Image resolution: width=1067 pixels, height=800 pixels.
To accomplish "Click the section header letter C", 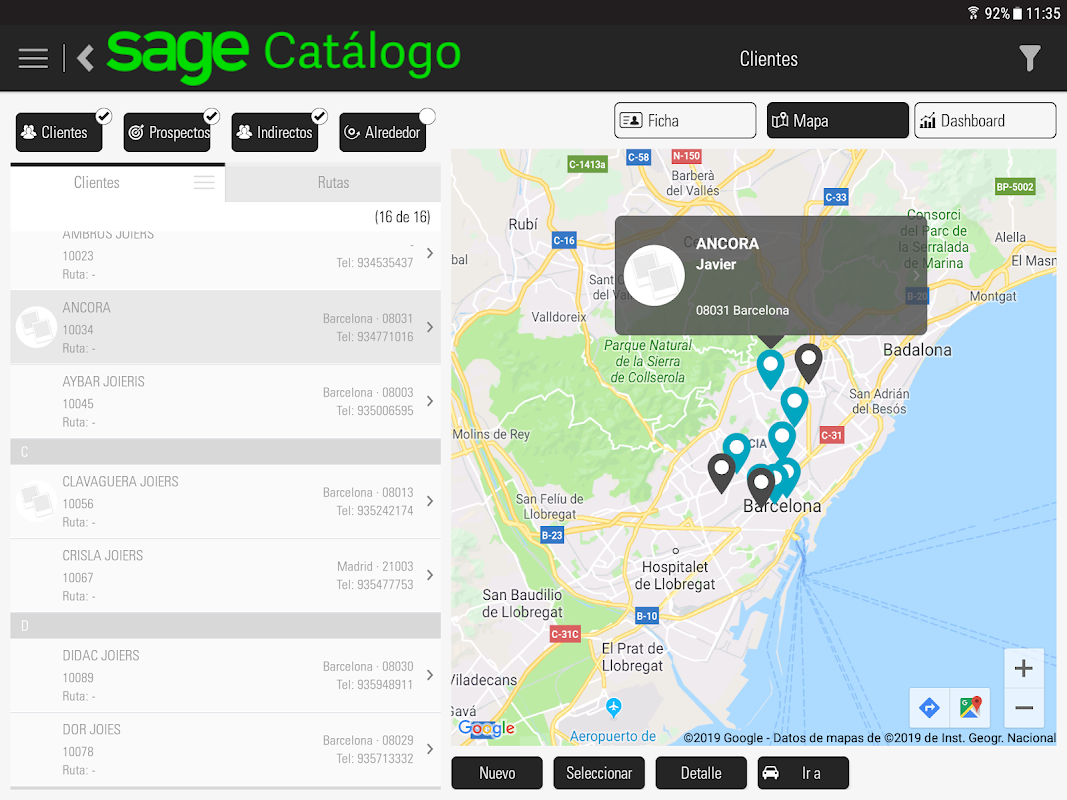I will (x=24, y=452).
